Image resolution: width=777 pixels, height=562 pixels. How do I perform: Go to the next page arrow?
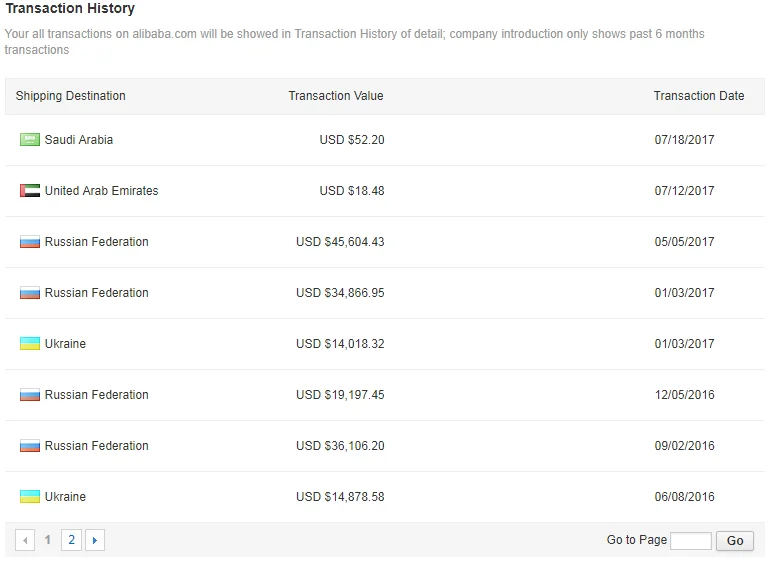coord(95,541)
